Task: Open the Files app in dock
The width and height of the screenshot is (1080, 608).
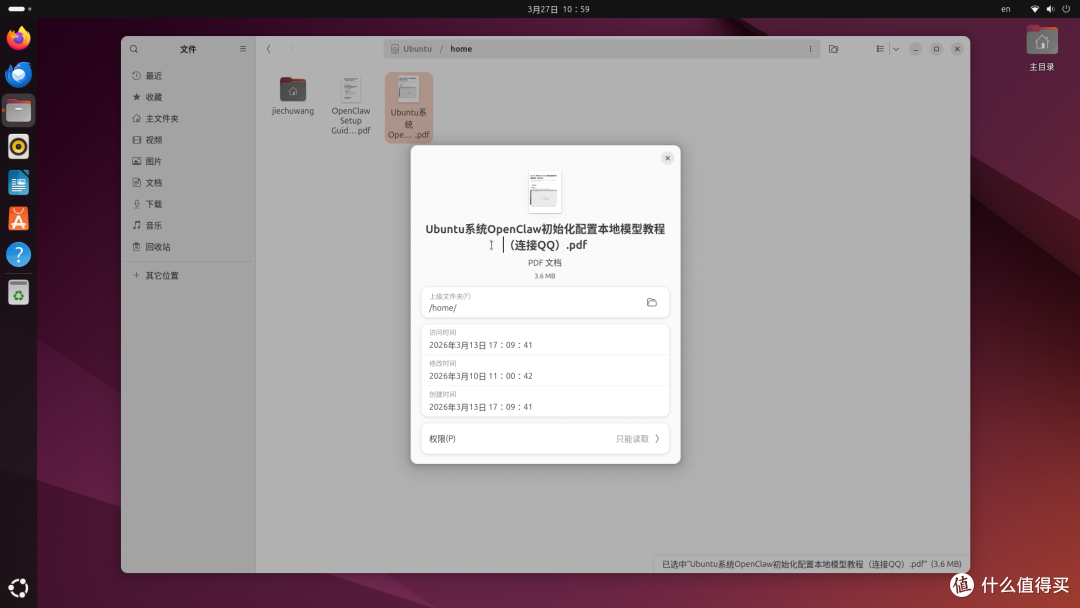Action: tap(19, 110)
